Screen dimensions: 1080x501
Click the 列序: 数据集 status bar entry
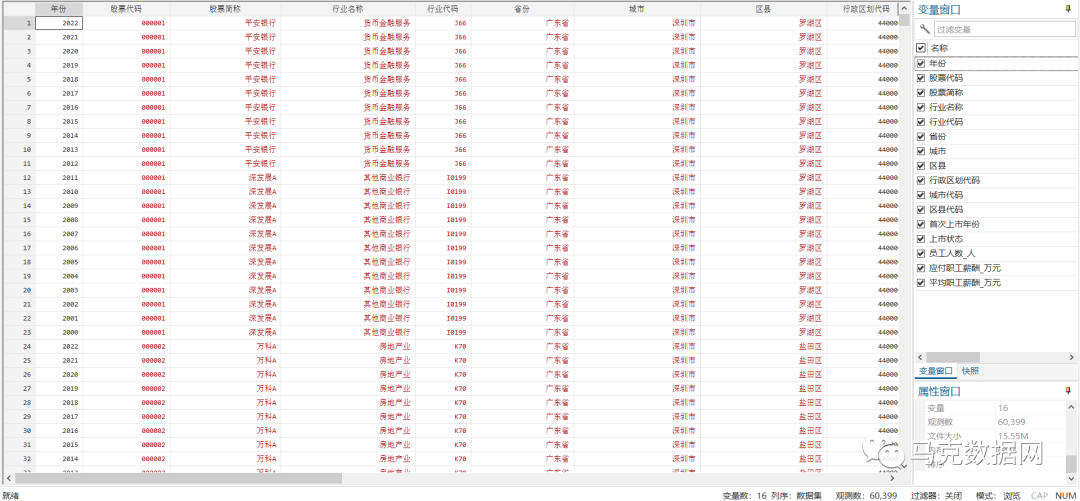click(x=797, y=495)
